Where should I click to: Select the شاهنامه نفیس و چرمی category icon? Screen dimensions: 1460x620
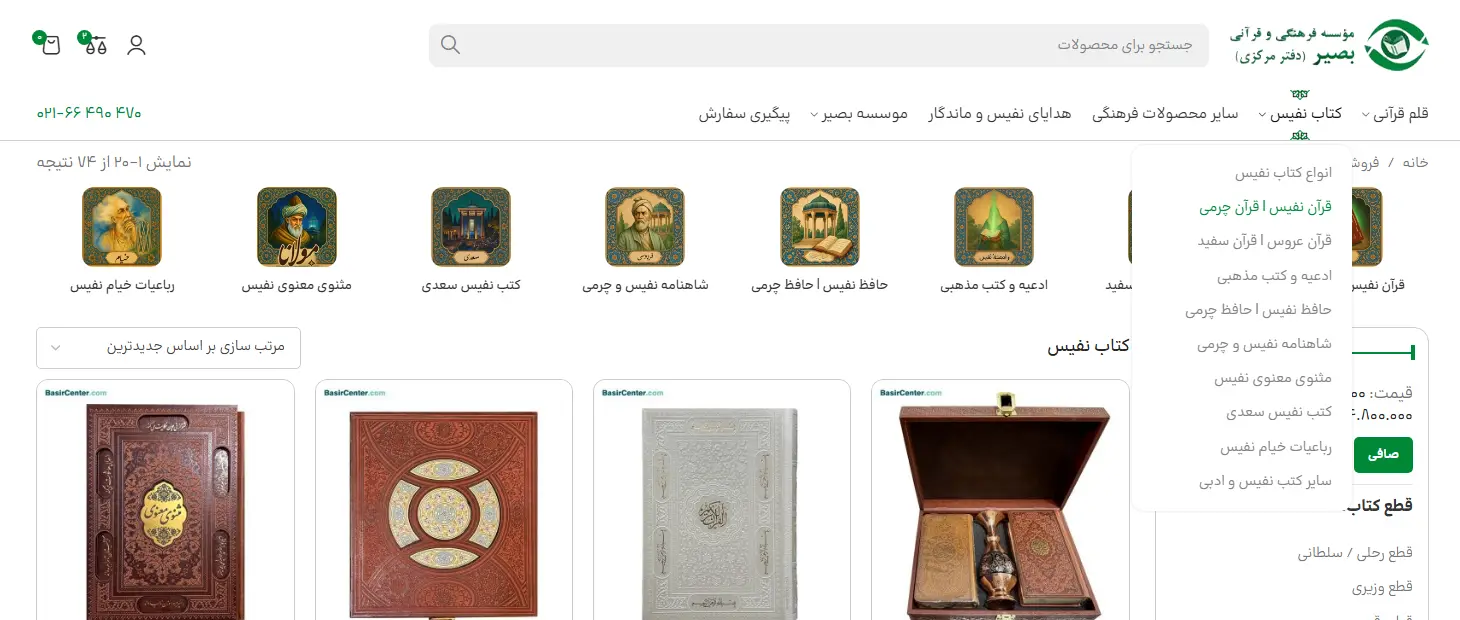coord(645,228)
